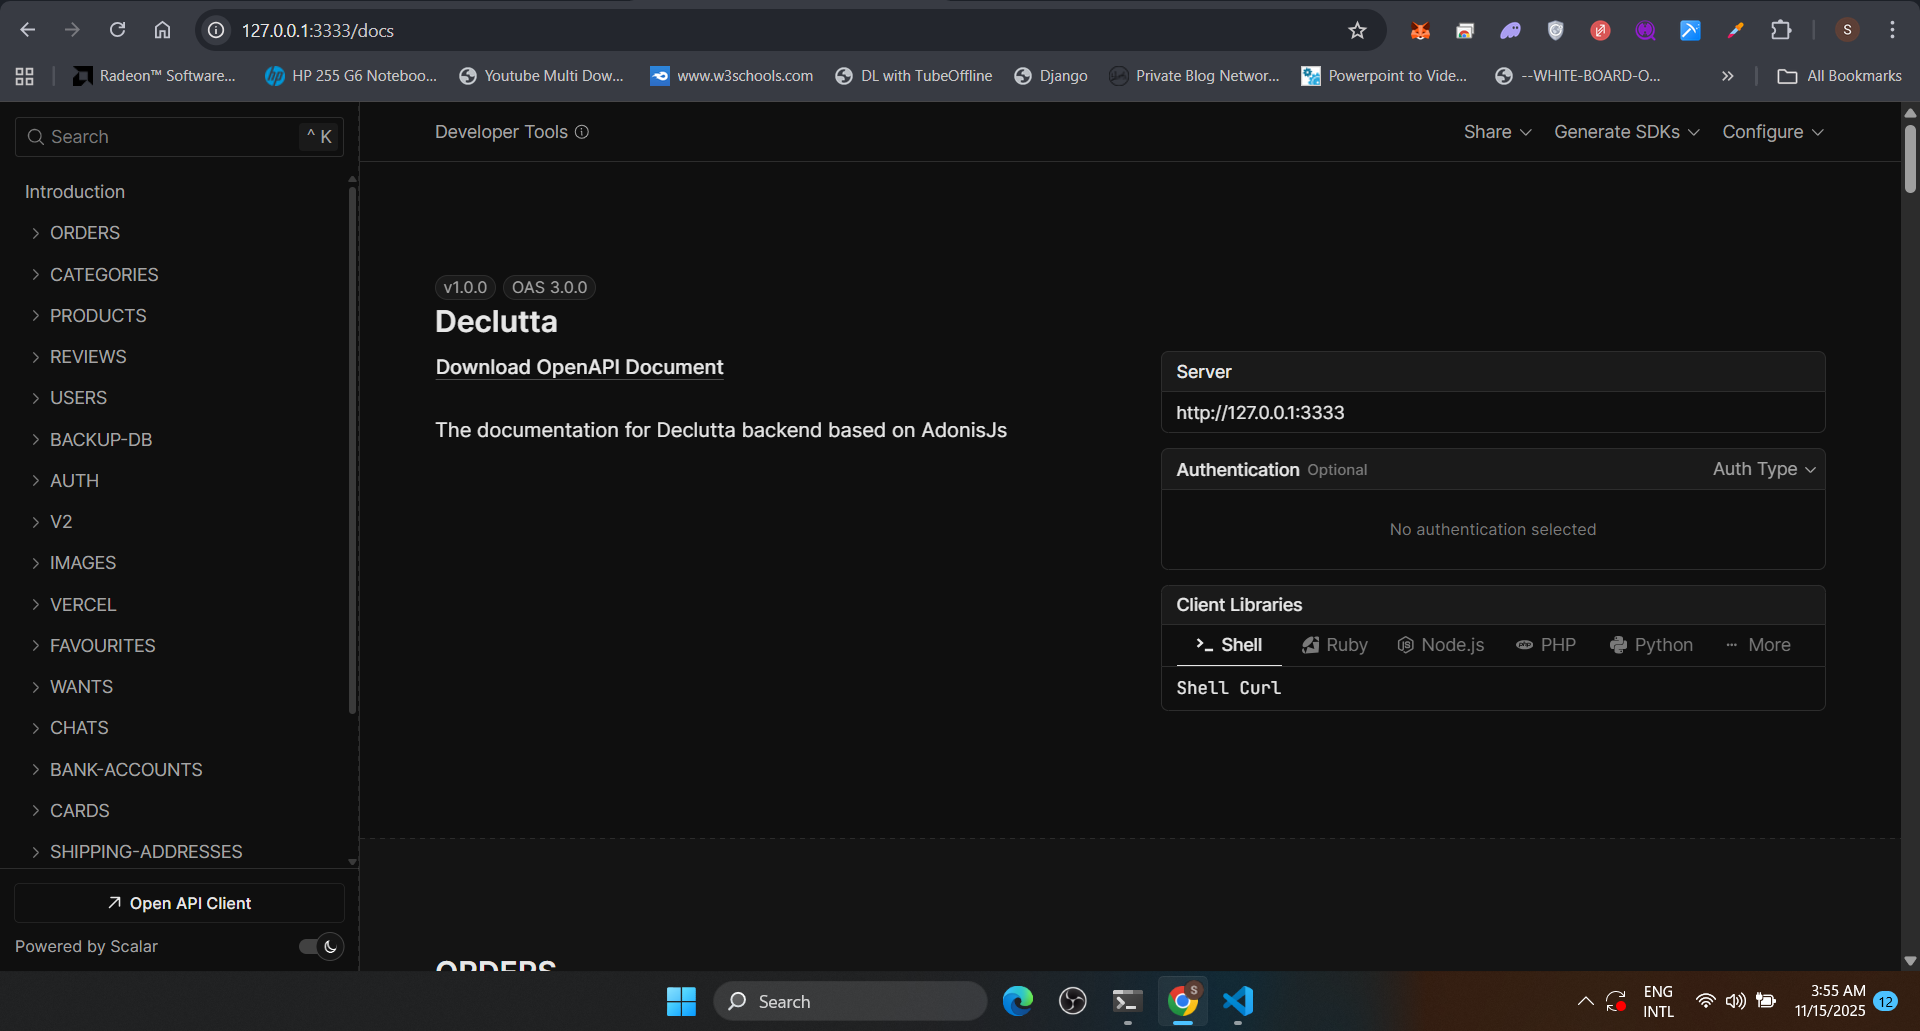This screenshot has width=1920, height=1031.
Task: Select the Python client library tab
Action: [x=1651, y=645]
